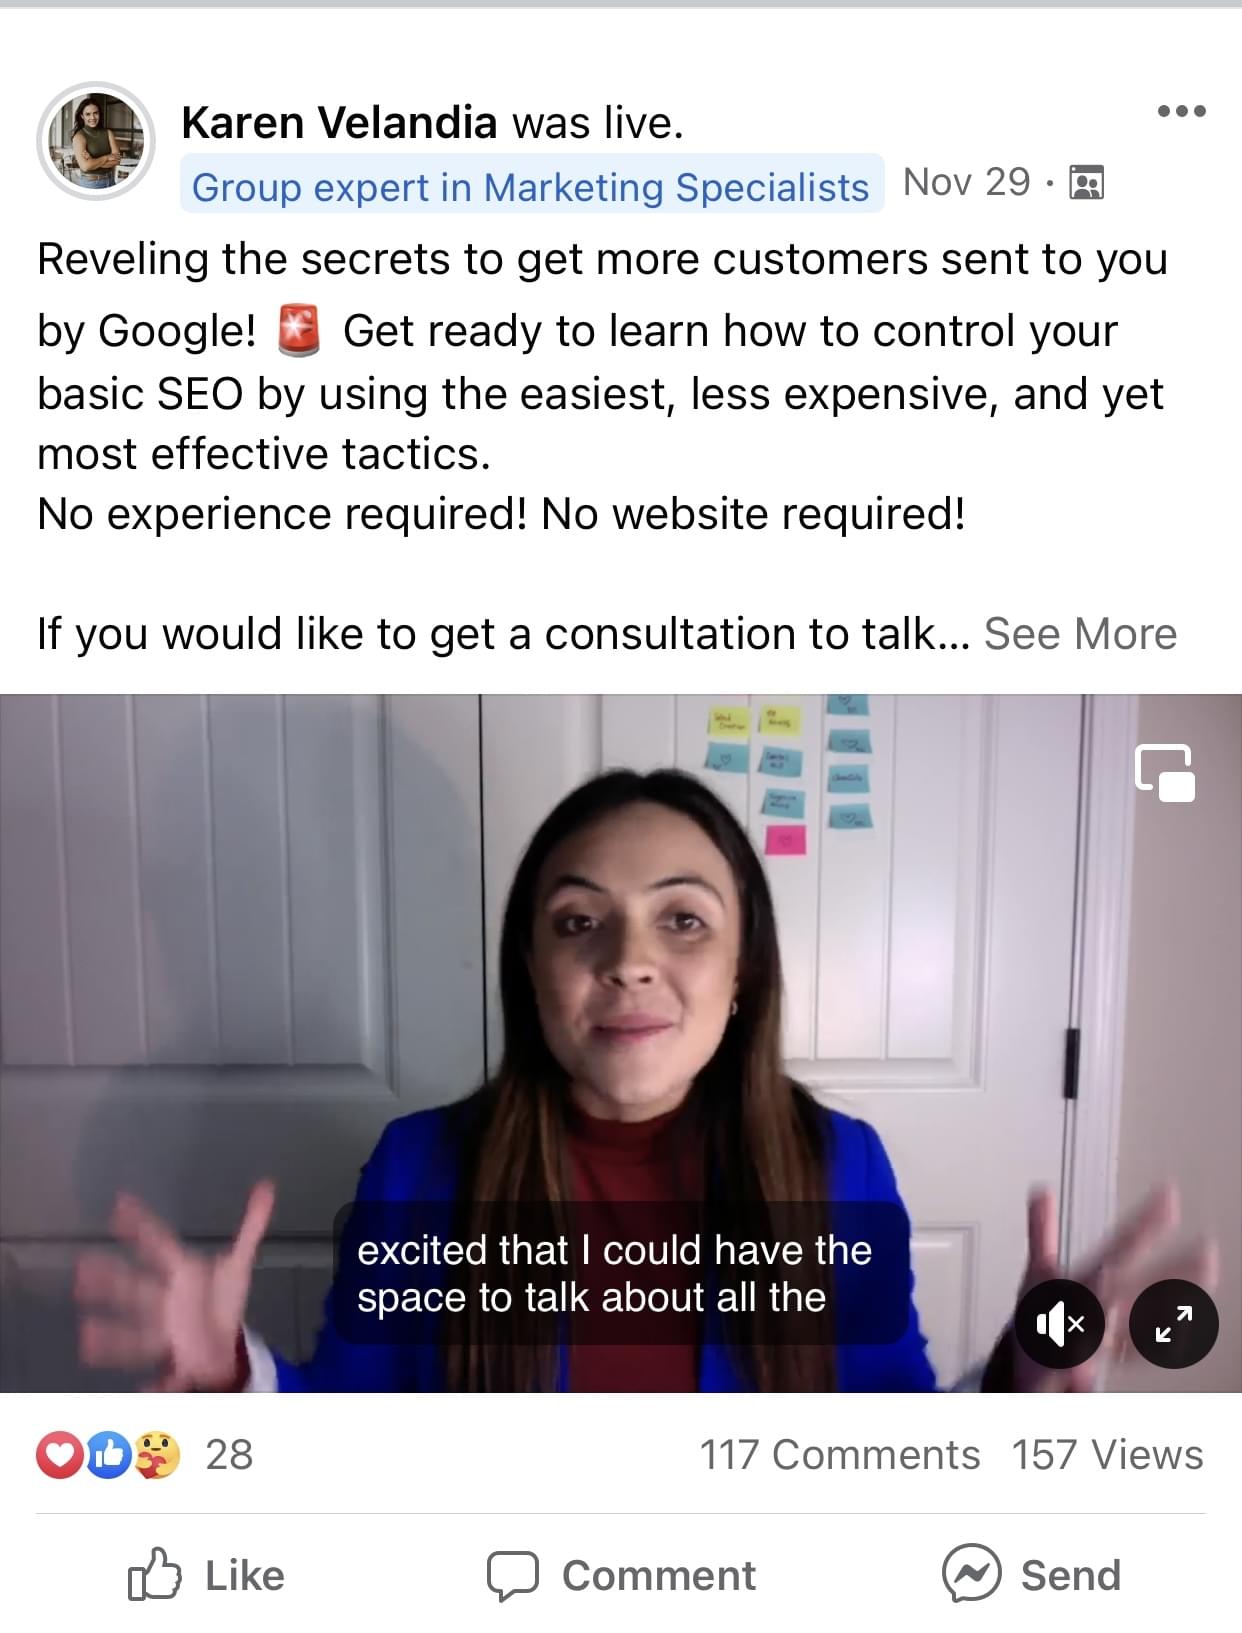Open the 28 reactions count
This screenshot has height=1633, width=1242.
229,1455
